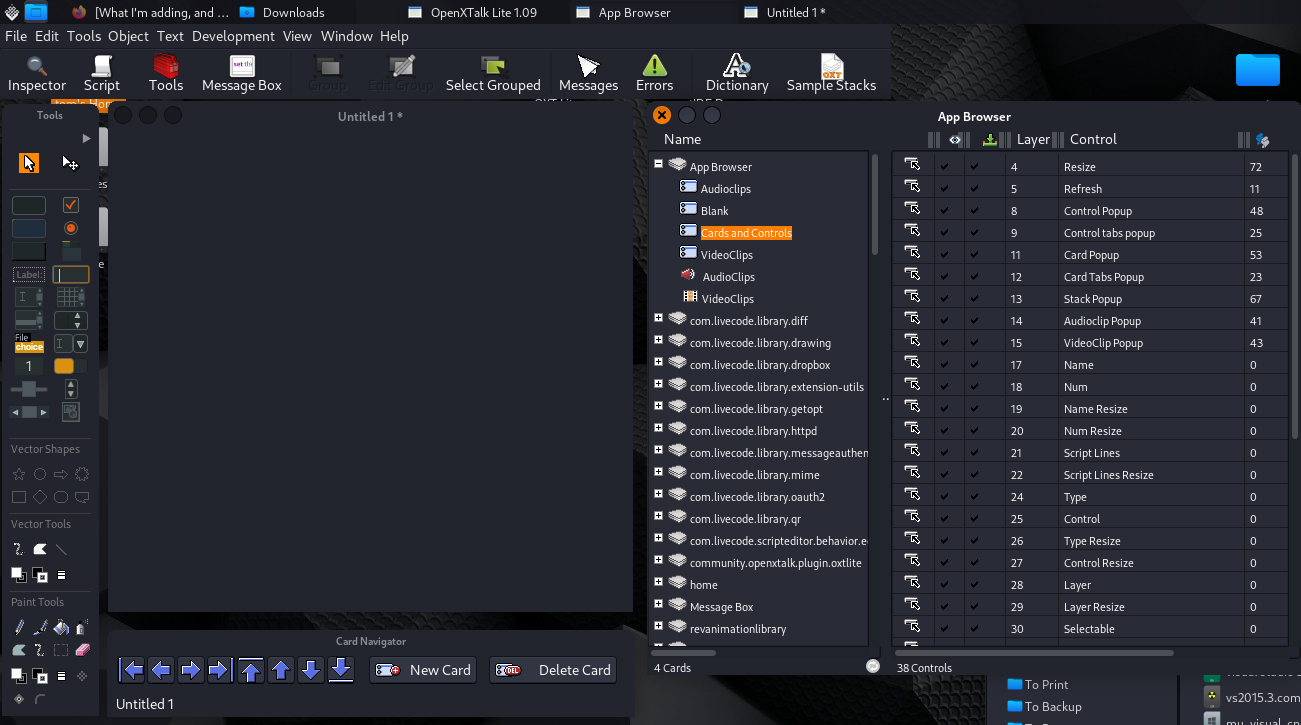Click the radio button control in Tools palette
This screenshot has height=725, width=1301.
70,228
